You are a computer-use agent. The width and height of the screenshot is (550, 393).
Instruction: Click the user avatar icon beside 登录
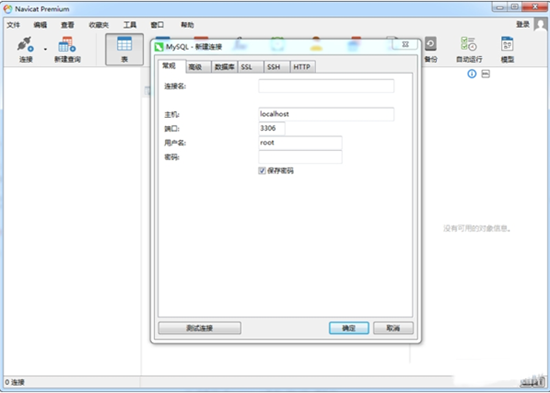(541, 25)
